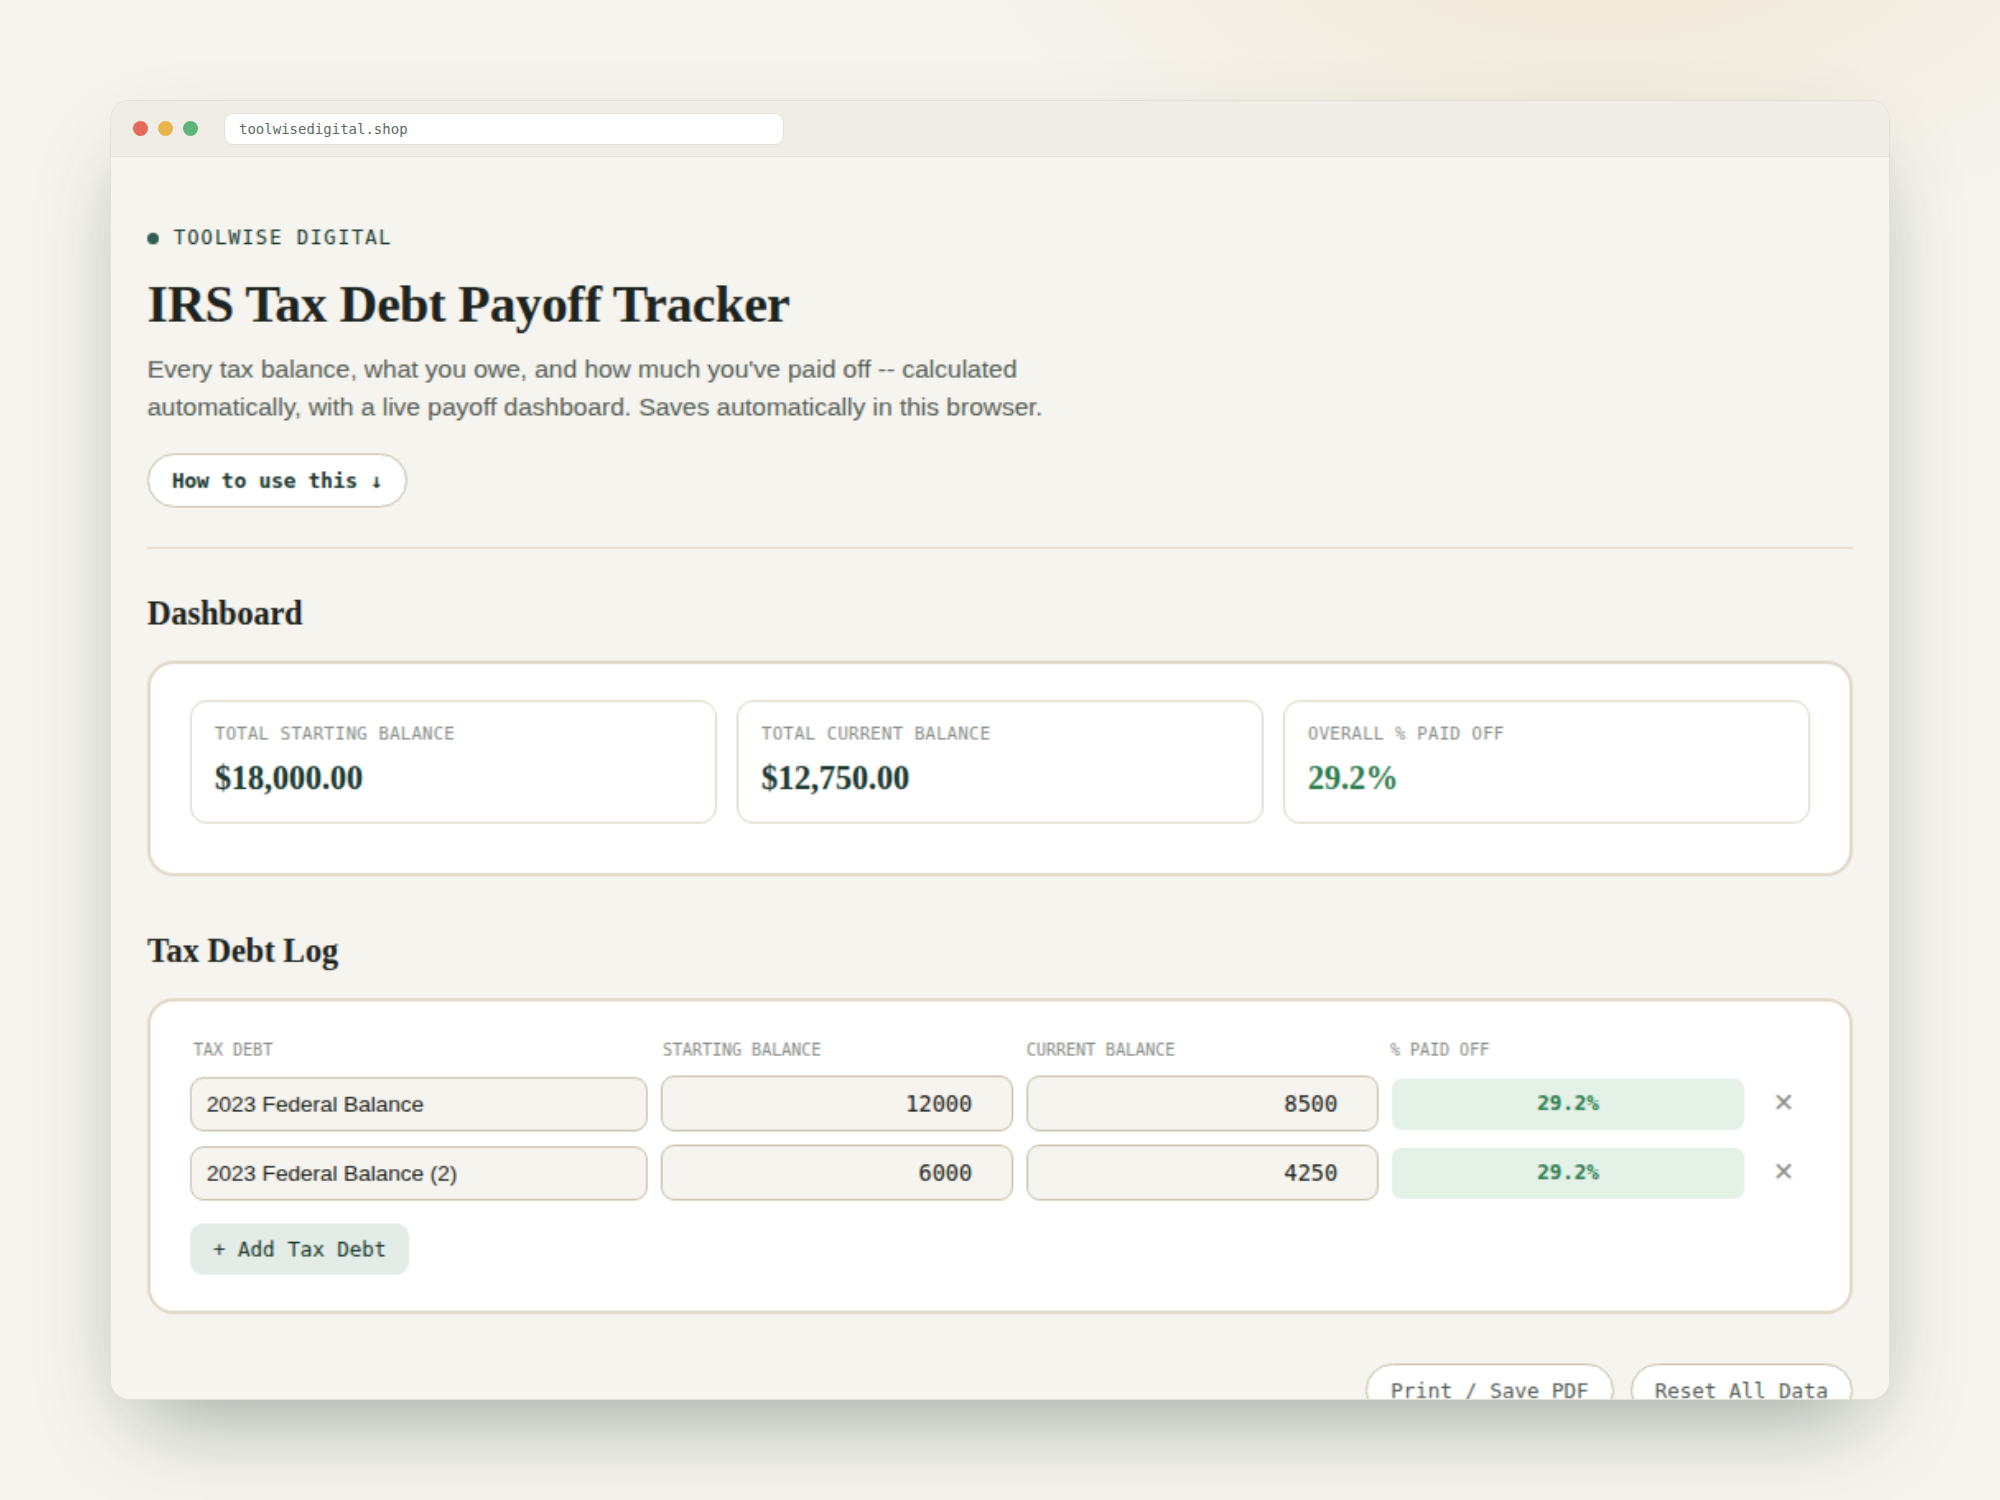
Task: Add a new tax debt entry
Action: pos(299,1249)
